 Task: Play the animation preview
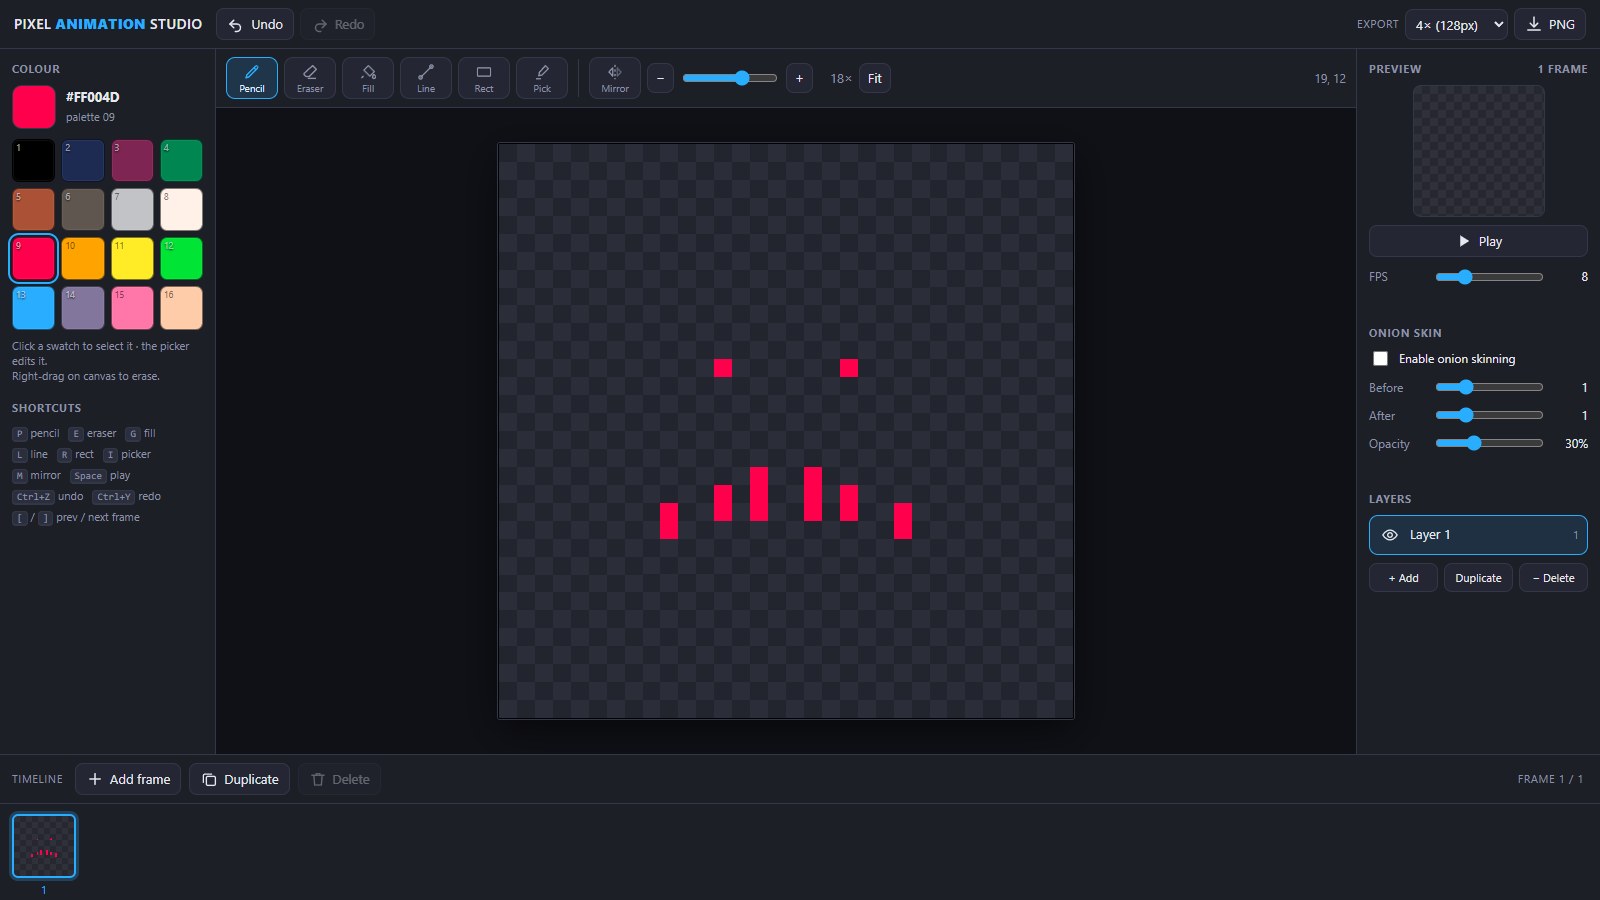click(1478, 241)
